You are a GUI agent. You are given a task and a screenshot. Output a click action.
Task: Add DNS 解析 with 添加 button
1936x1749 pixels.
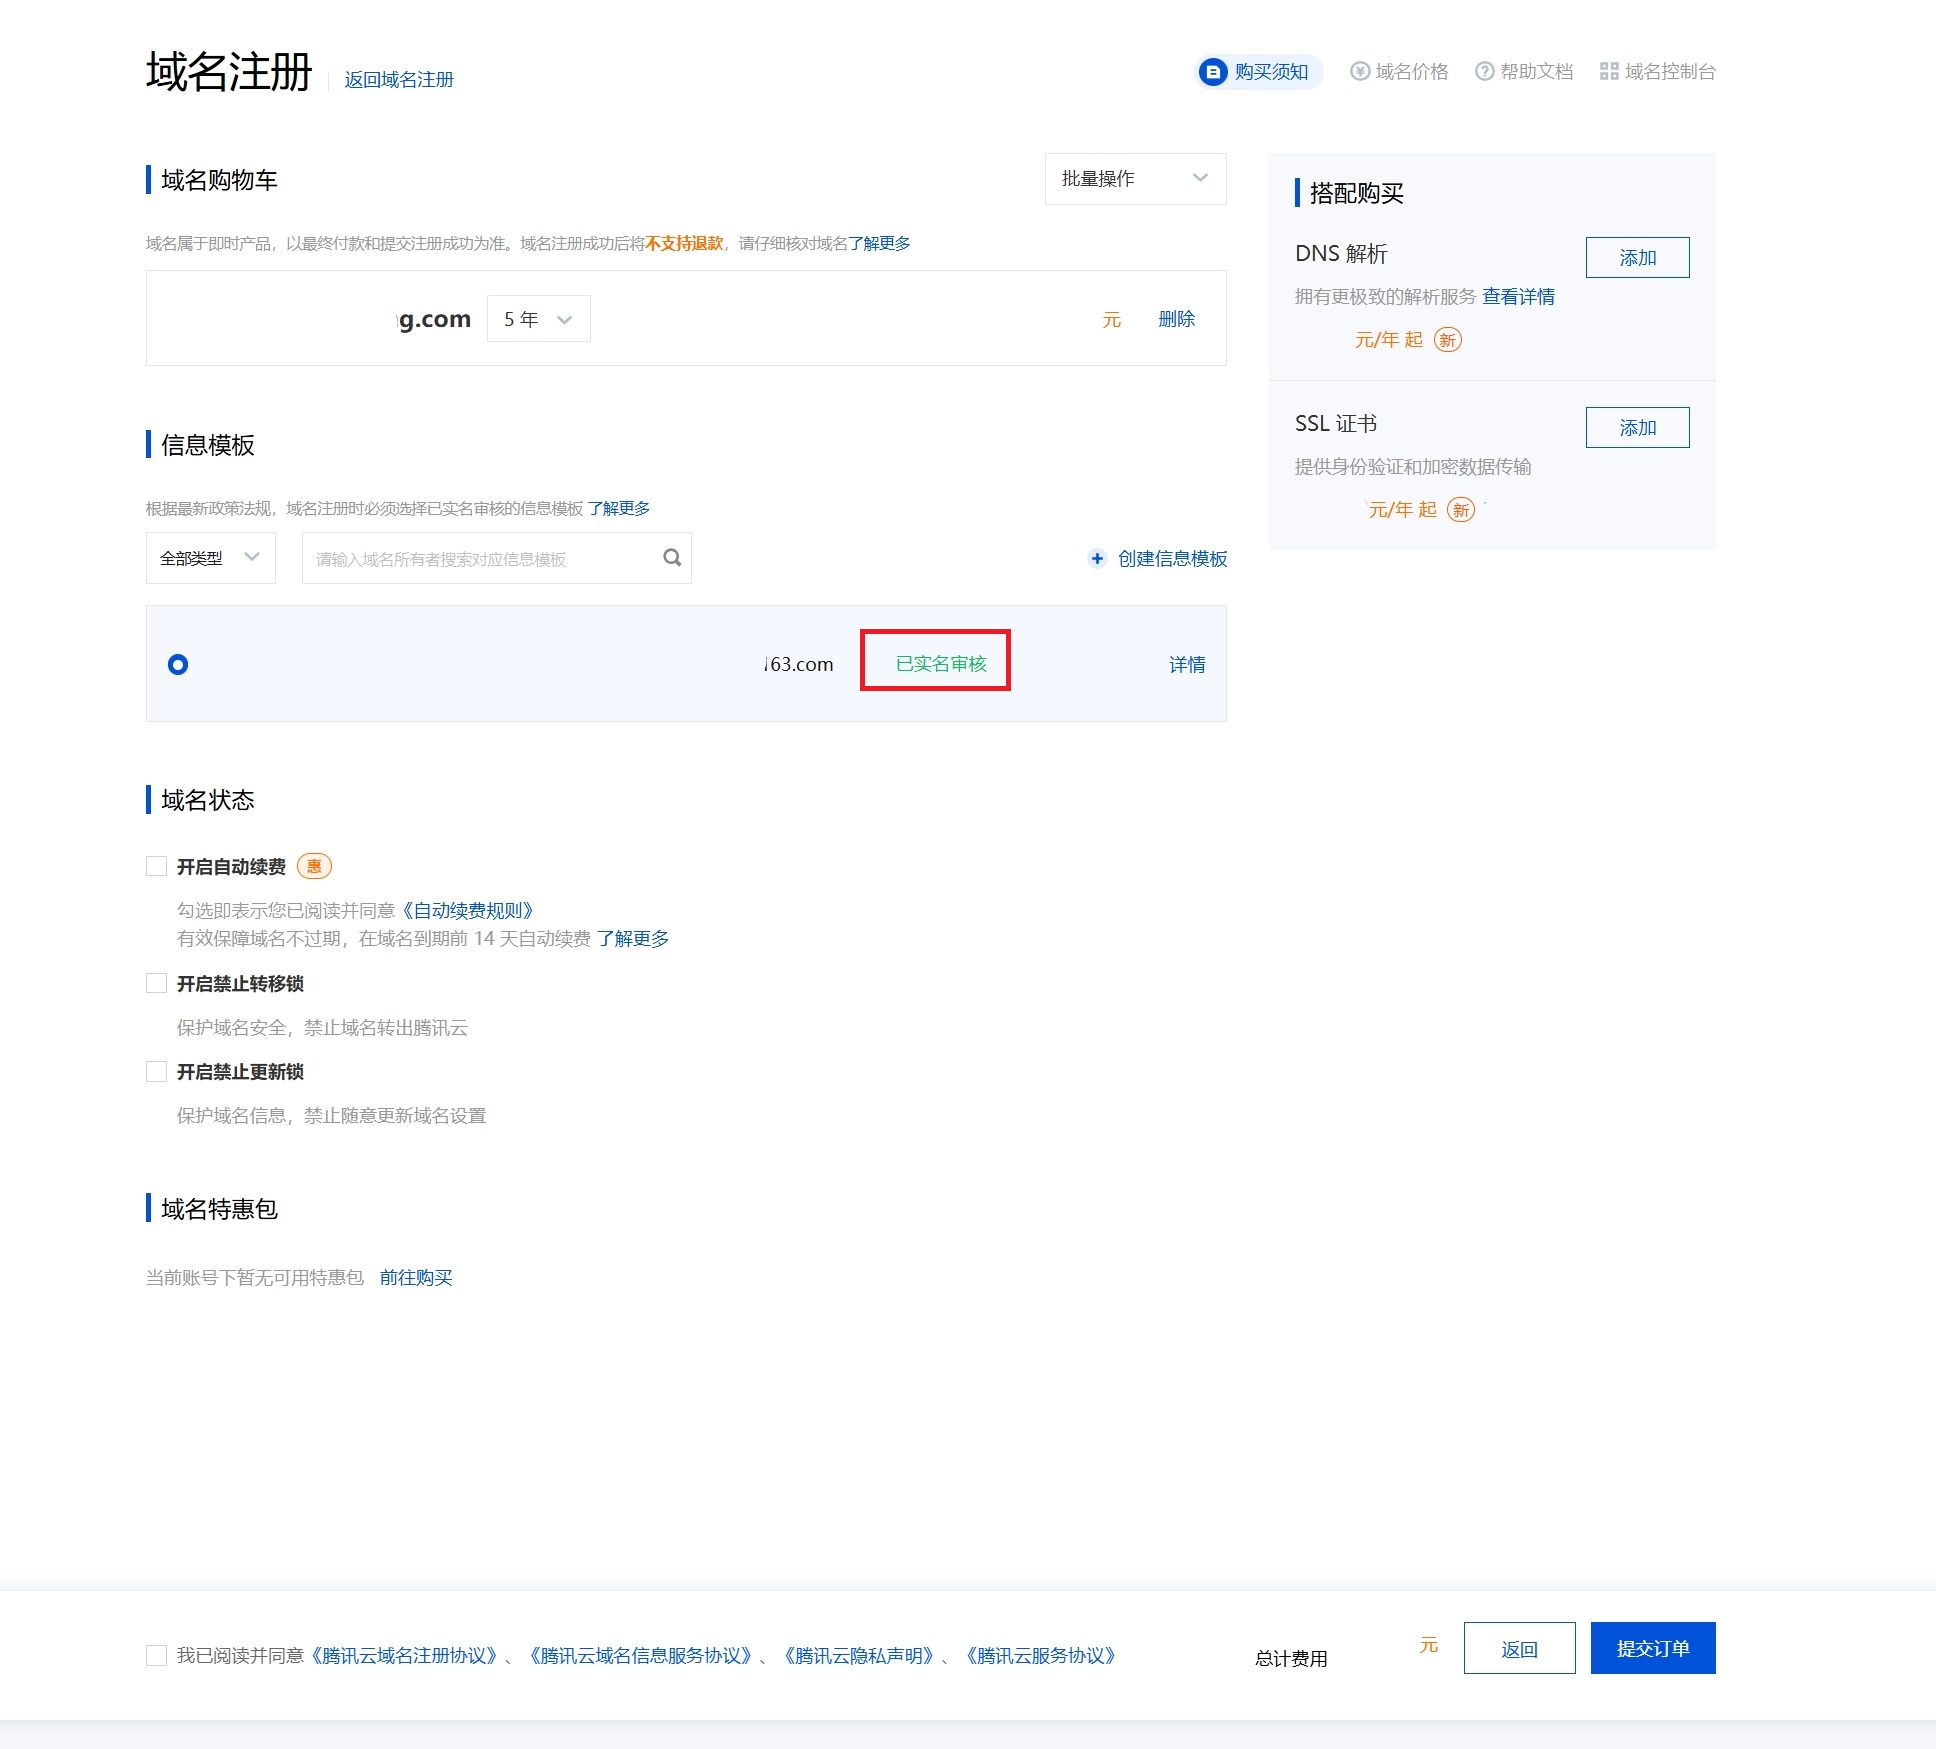[1637, 257]
